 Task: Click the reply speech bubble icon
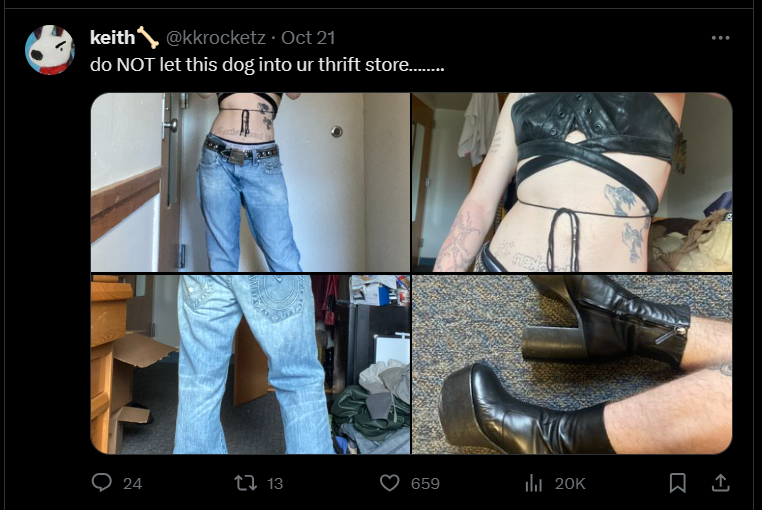102,483
